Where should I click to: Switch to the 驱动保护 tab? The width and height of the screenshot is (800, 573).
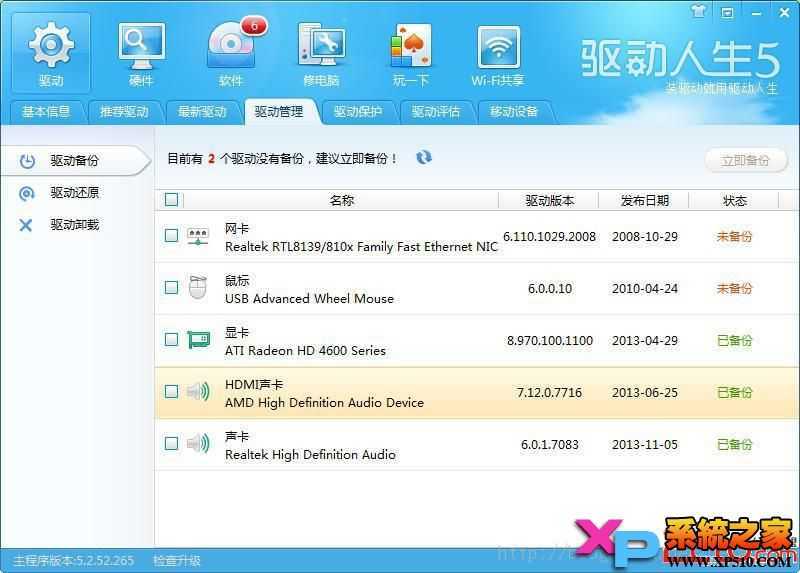358,112
